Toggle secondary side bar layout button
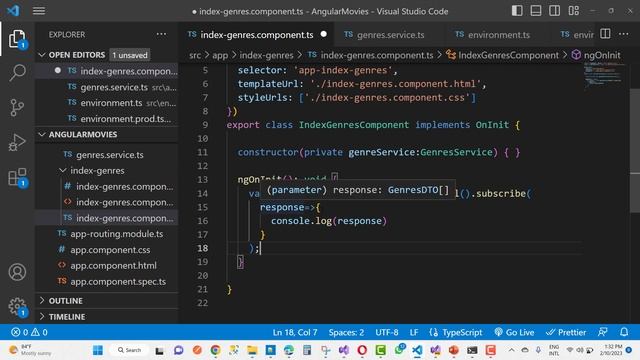This screenshot has height=360, width=640. click(555, 11)
